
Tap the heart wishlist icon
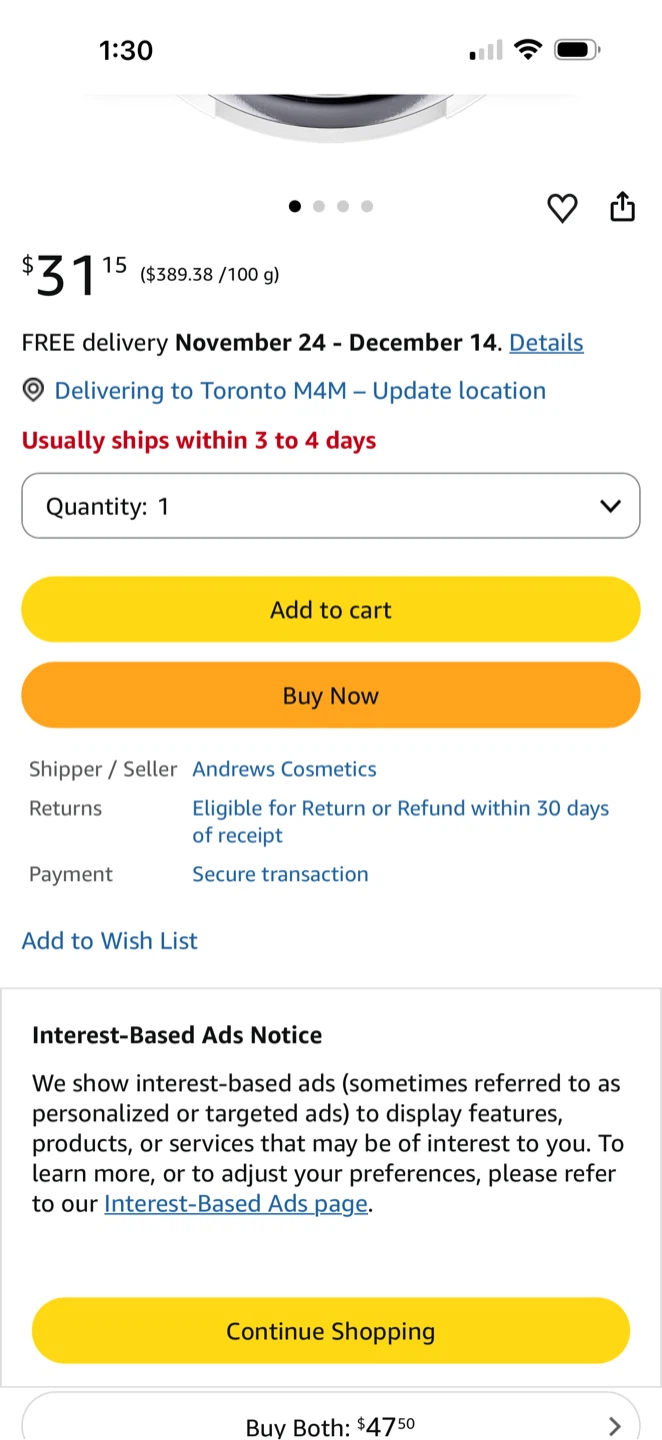[563, 208]
